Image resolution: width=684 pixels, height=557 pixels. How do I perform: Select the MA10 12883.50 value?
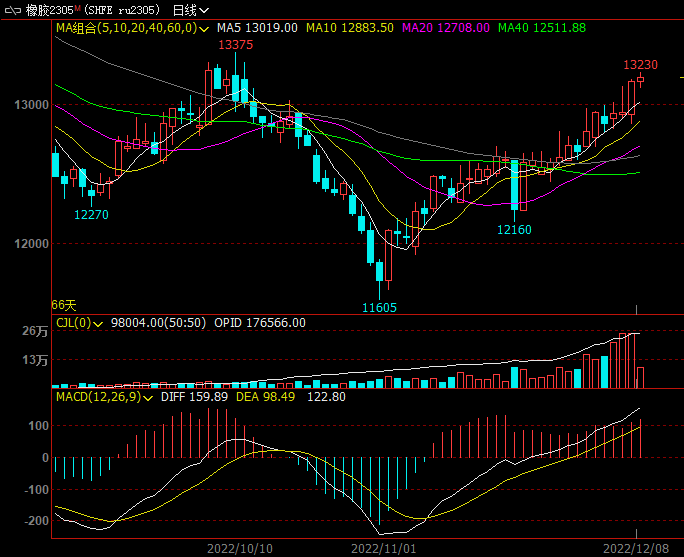pos(350,28)
